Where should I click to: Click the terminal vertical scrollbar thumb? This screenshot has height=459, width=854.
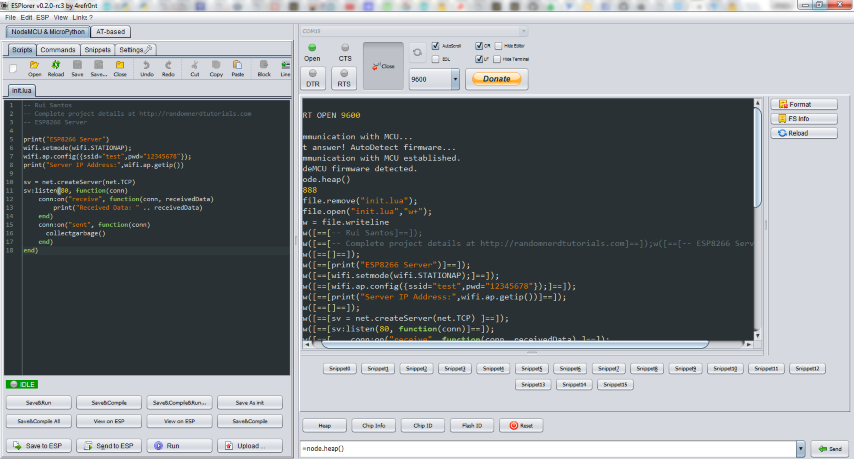point(757,158)
